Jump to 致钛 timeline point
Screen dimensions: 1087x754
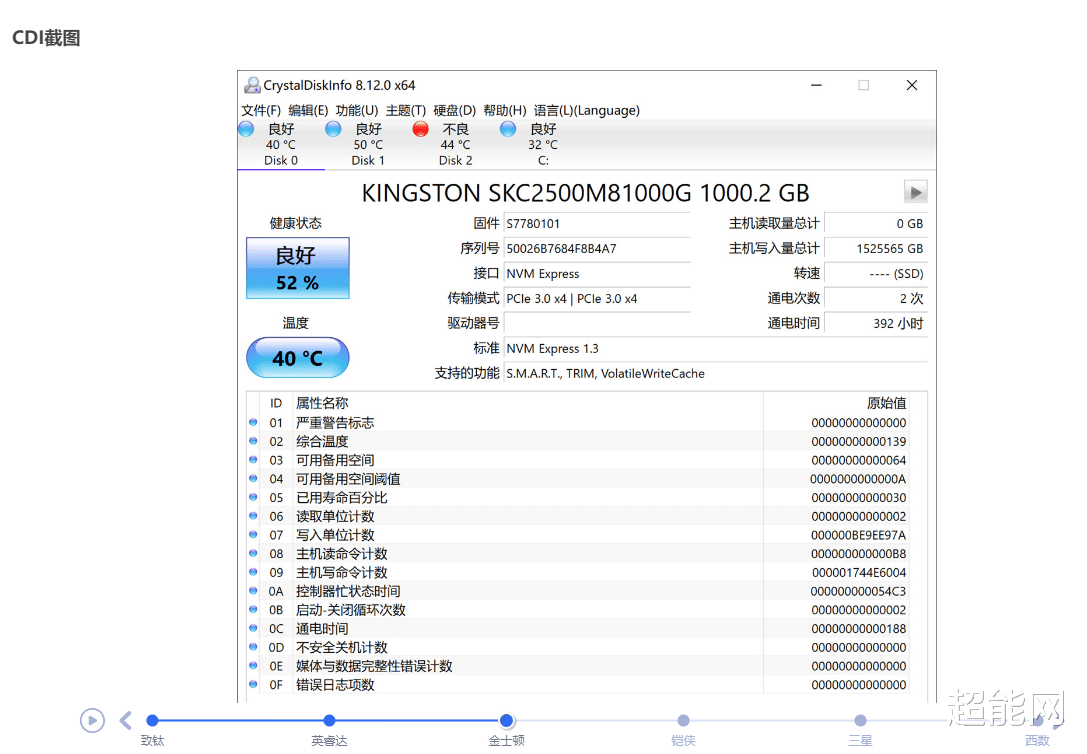[153, 721]
